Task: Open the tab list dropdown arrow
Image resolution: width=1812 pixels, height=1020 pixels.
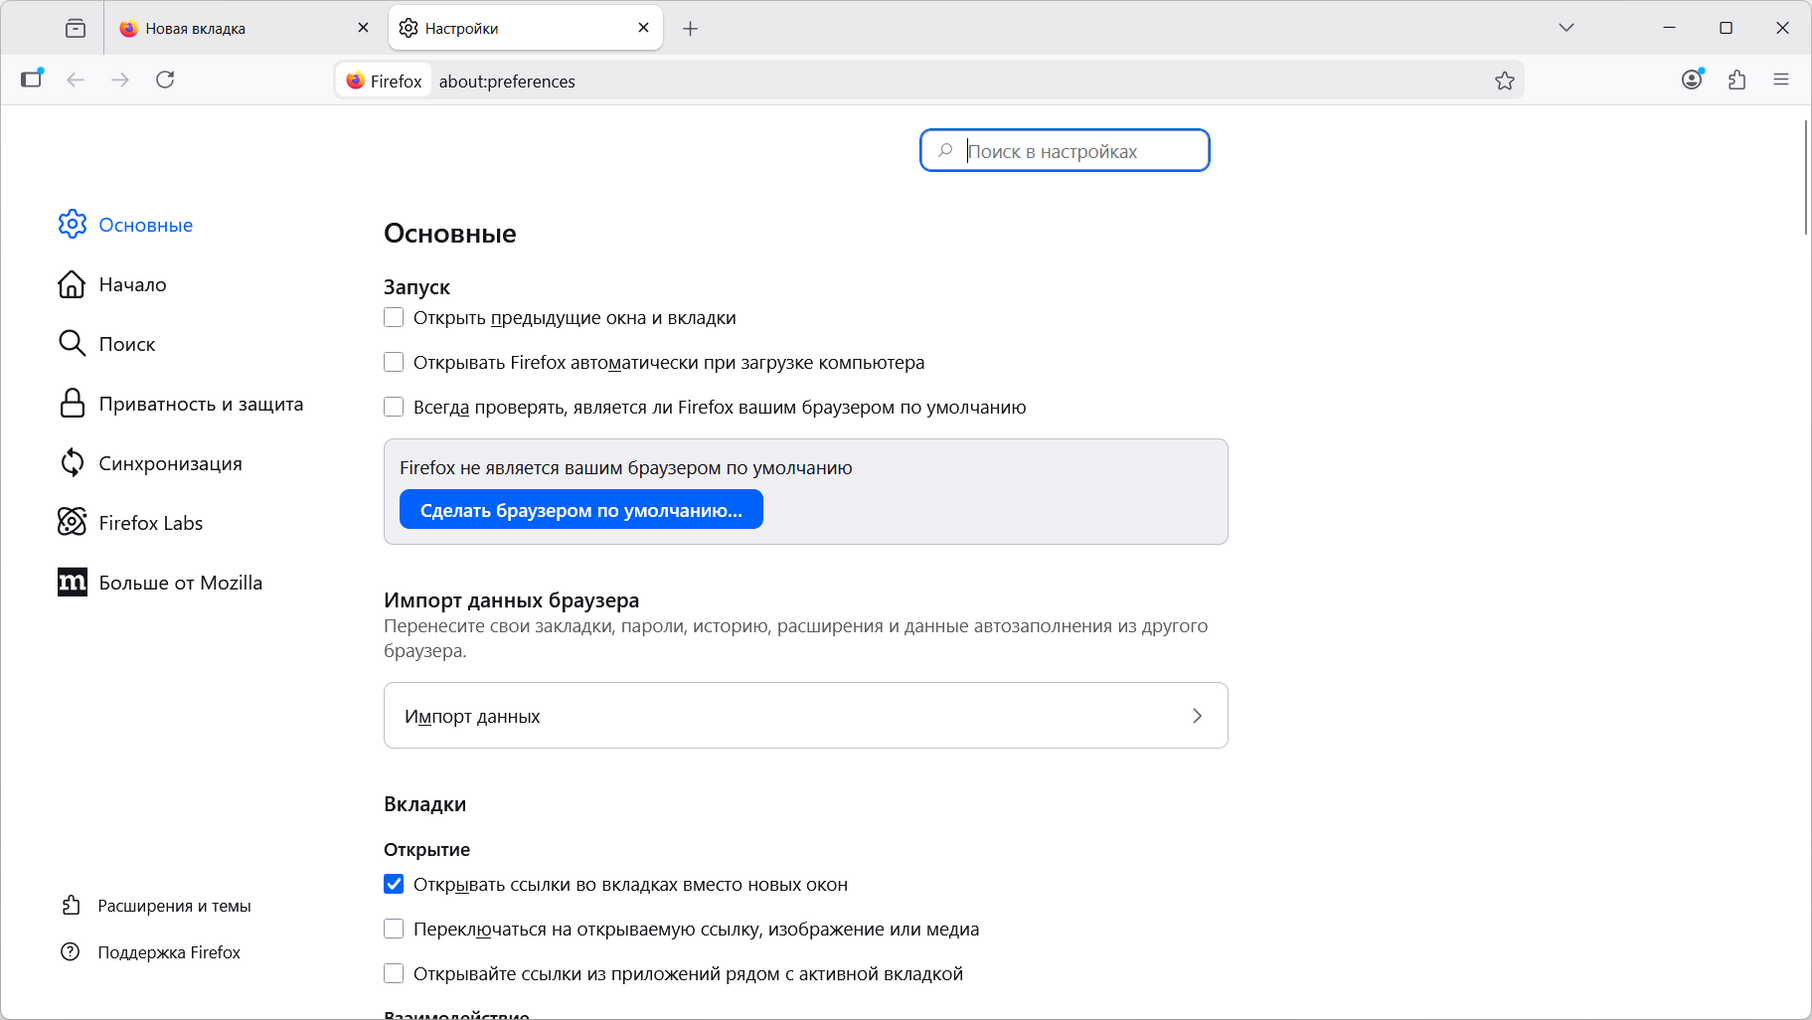Action: 1566,27
